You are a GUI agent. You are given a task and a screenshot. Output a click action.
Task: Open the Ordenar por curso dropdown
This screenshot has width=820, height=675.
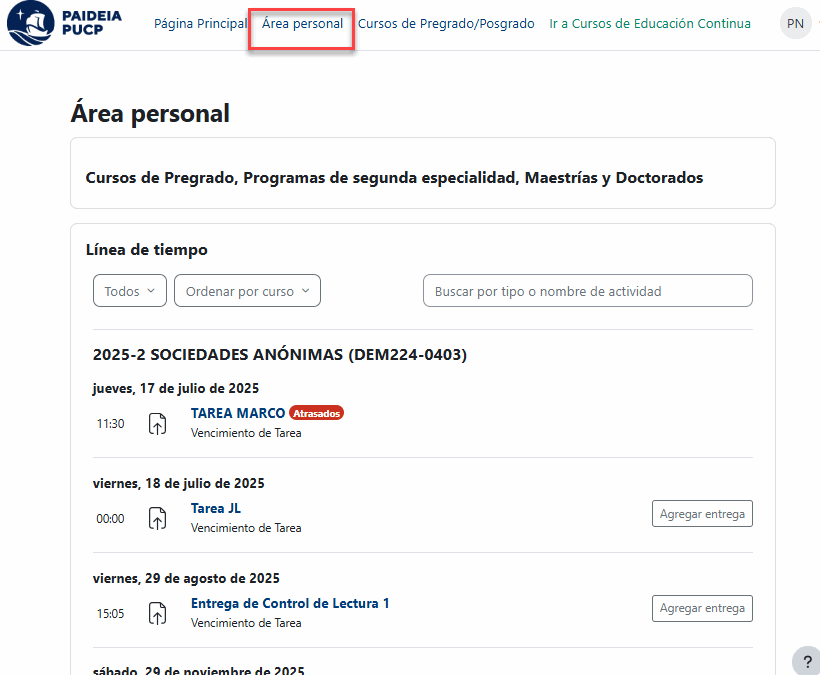click(247, 291)
